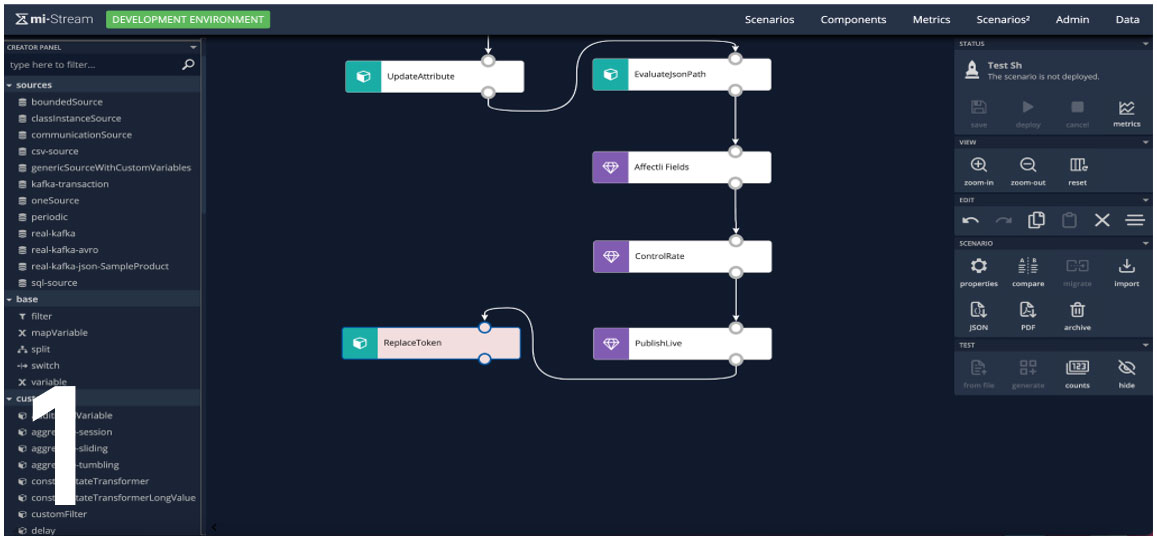This screenshot has width=1157, height=540.
Task: Open scenario properties gear icon
Action: click(979, 267)
